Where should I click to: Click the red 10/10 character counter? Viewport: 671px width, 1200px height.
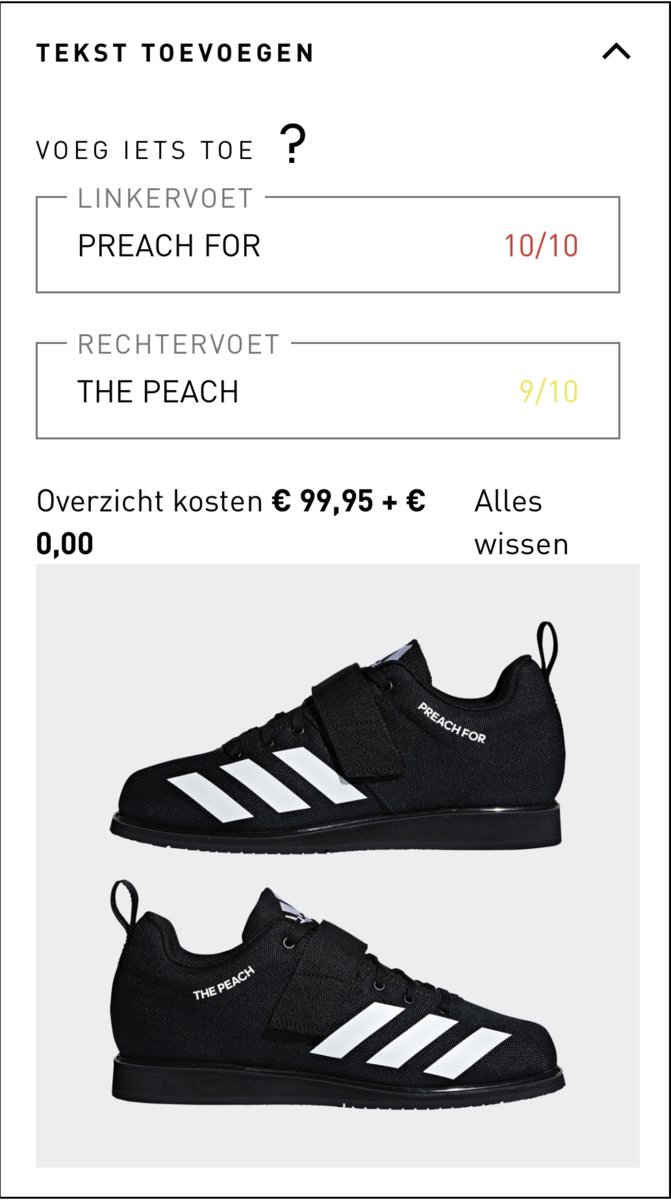pos(541,246)
